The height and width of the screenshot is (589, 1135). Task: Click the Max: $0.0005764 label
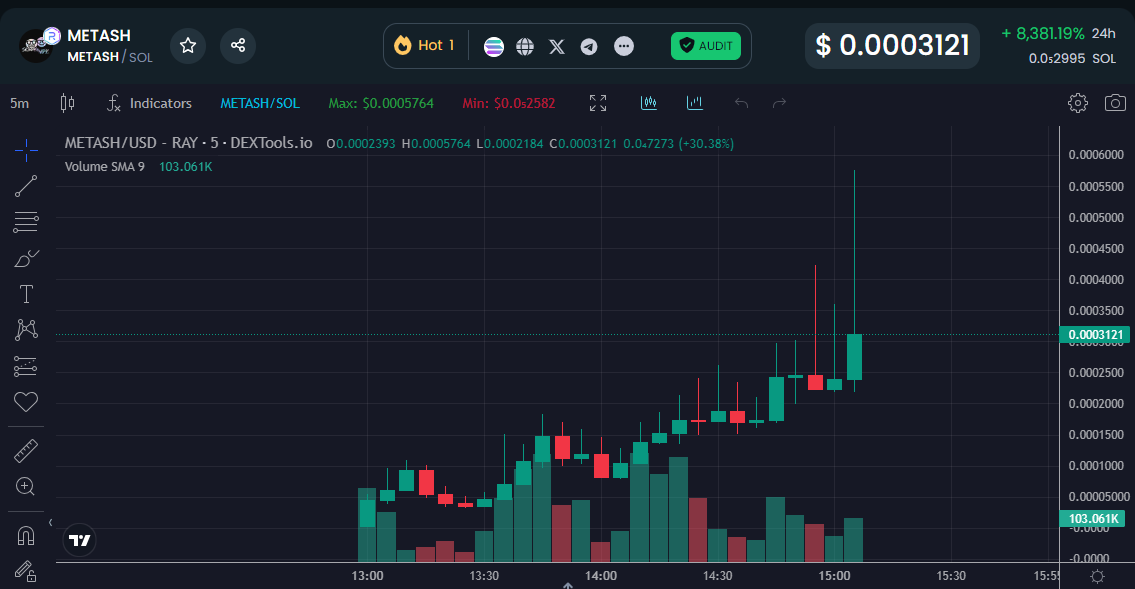tap(381, 103)
